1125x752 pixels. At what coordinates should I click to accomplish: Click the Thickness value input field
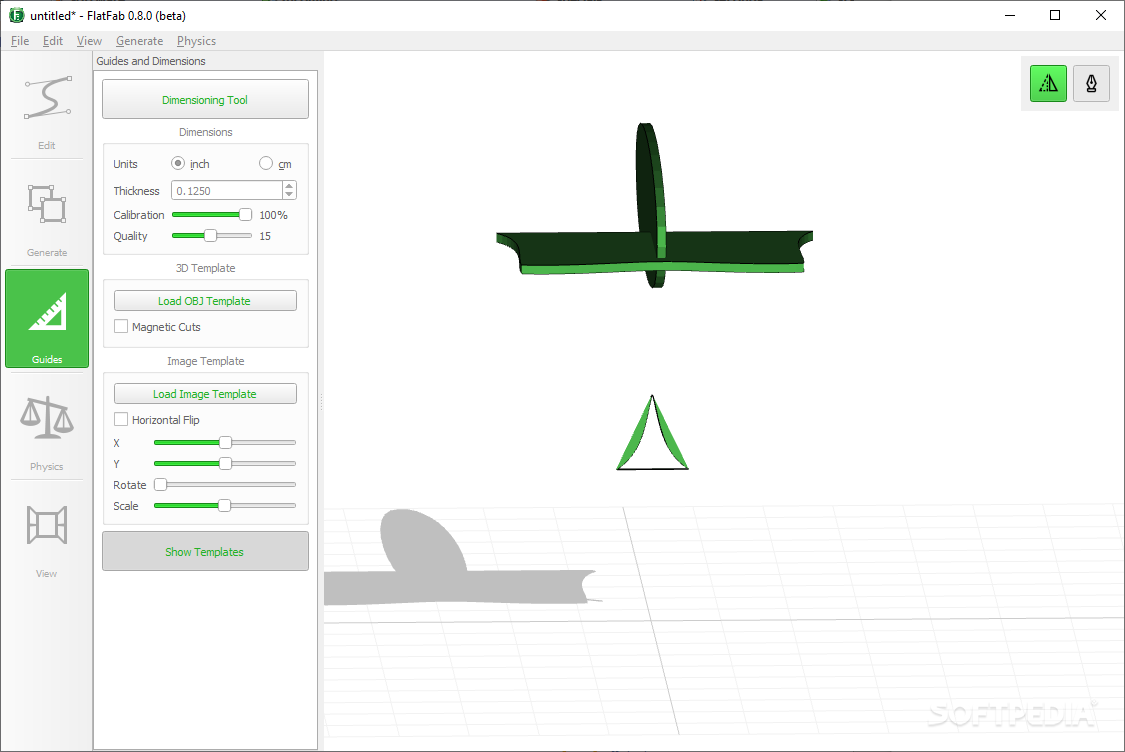pyautogui.click(x=227, y=190)
